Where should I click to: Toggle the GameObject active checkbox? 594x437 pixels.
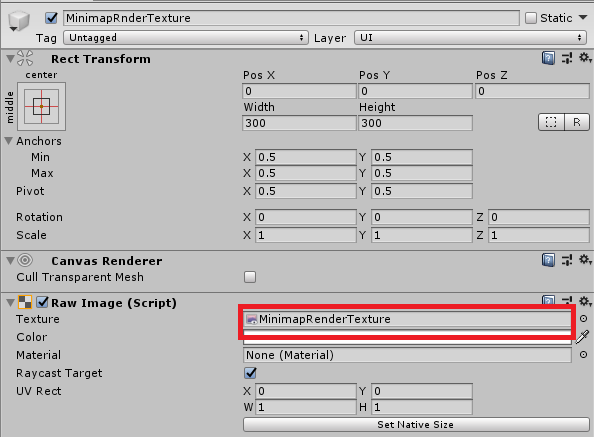(x=51, y=18)
